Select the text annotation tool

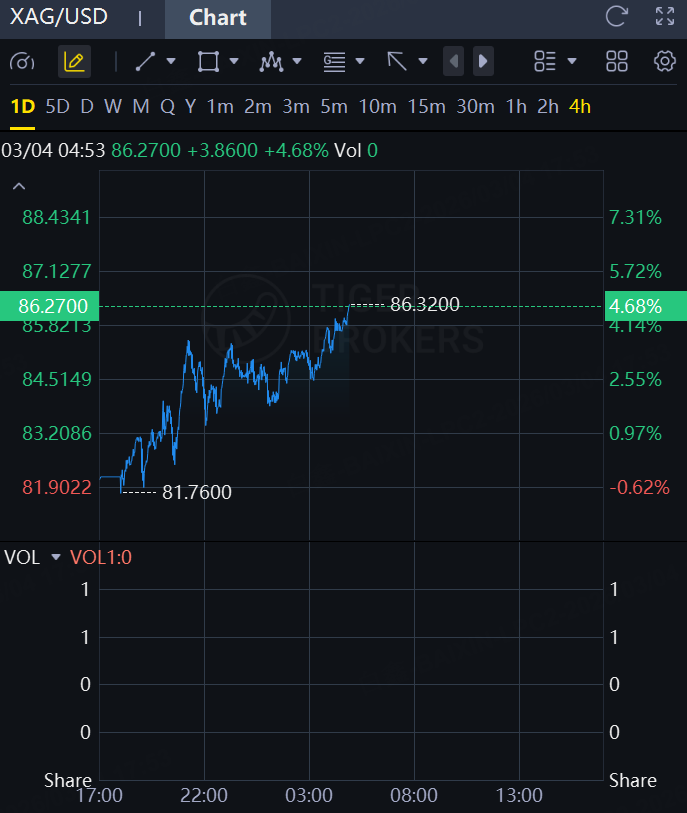[334, 62]
